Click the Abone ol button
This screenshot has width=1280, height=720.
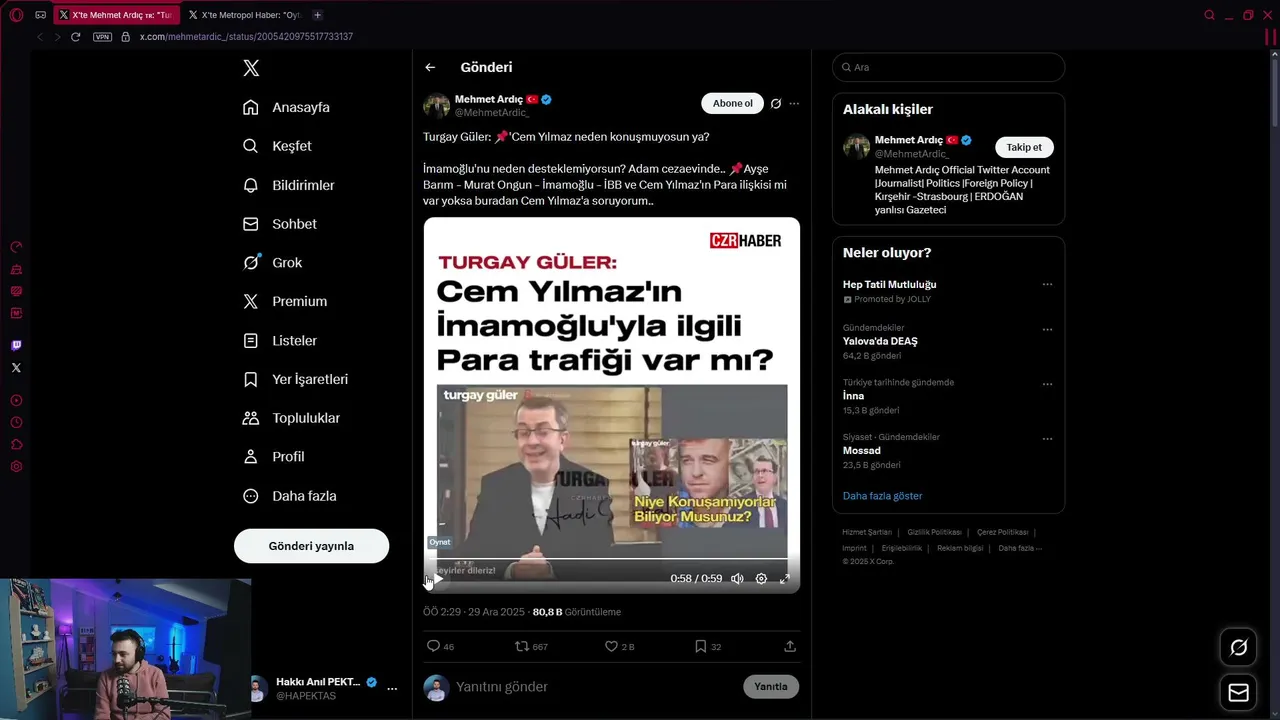click(x=732, y=103)
